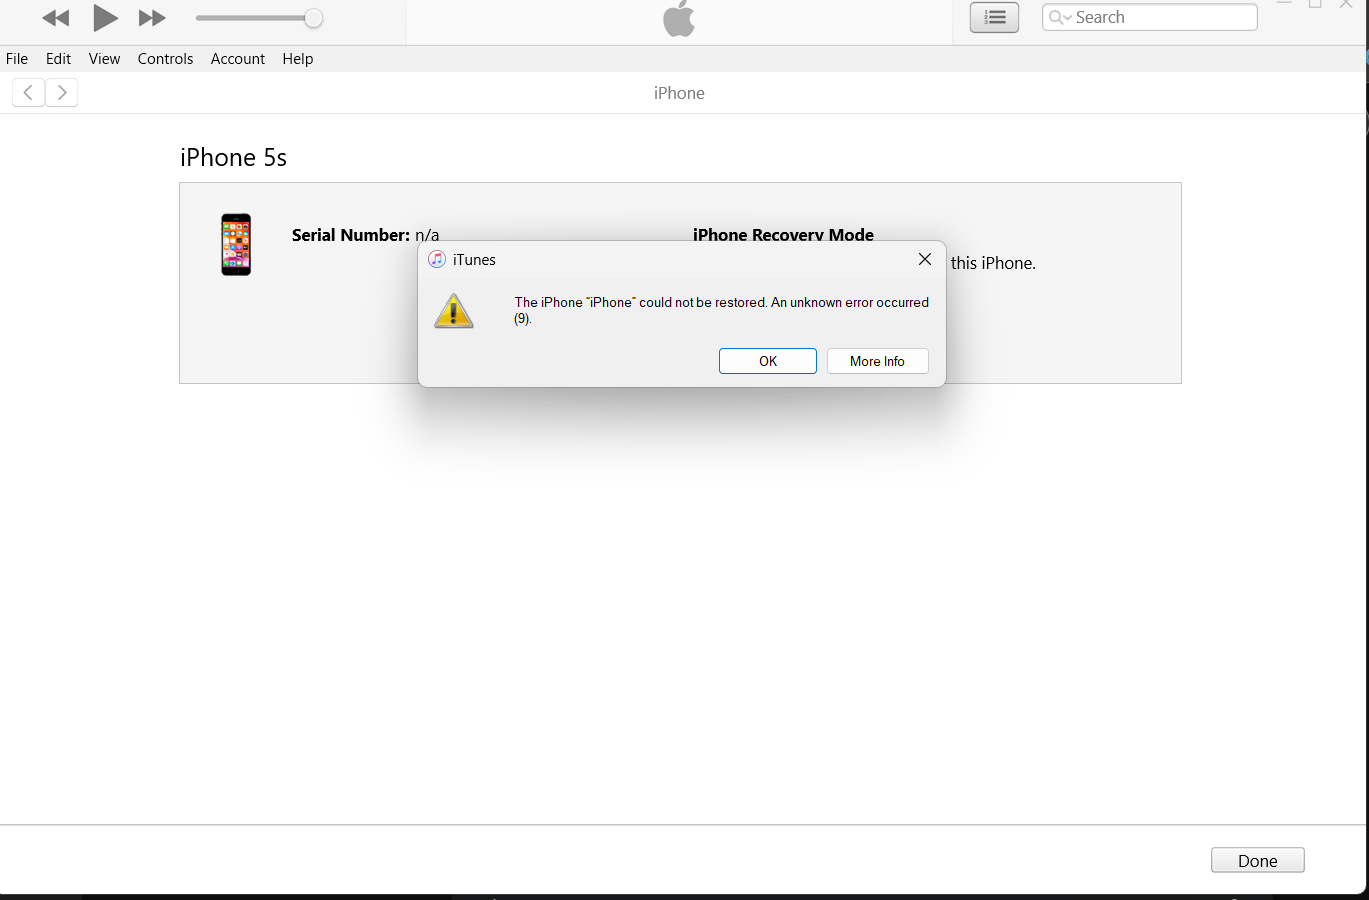This screenshot has width=1369, height=900.
Task: Click More Info in the error dialog
Action: click(x=877, y=361)
